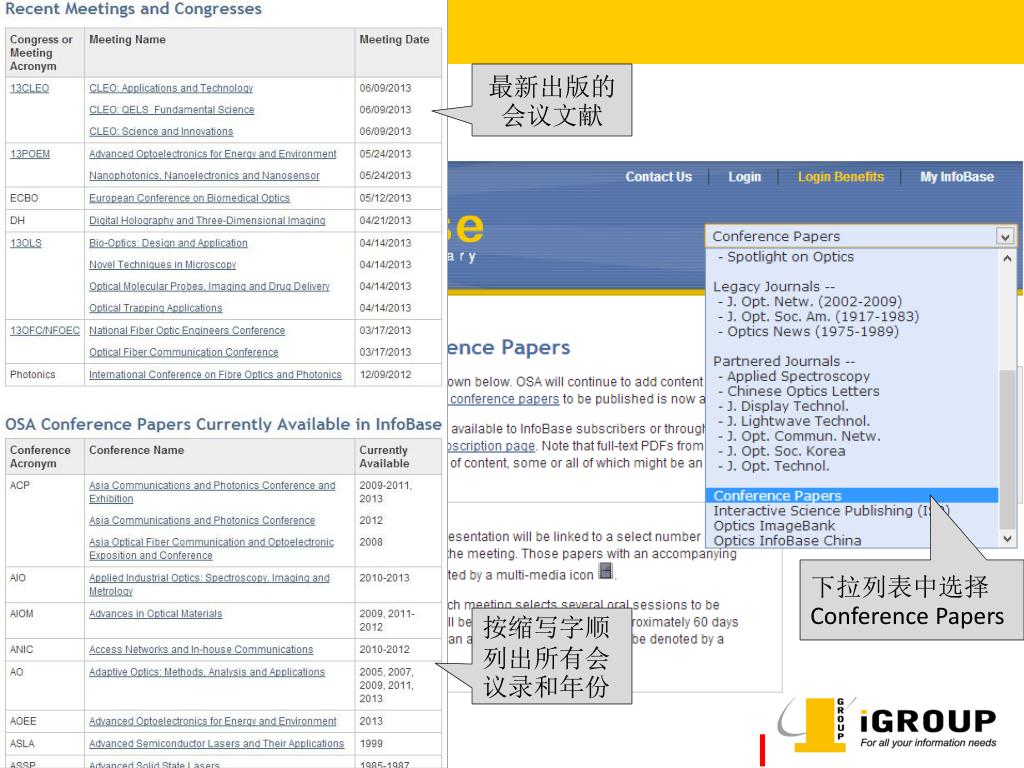Open Login in top navigation
This screenshot has width=1024, height=768.
point(744,177)
